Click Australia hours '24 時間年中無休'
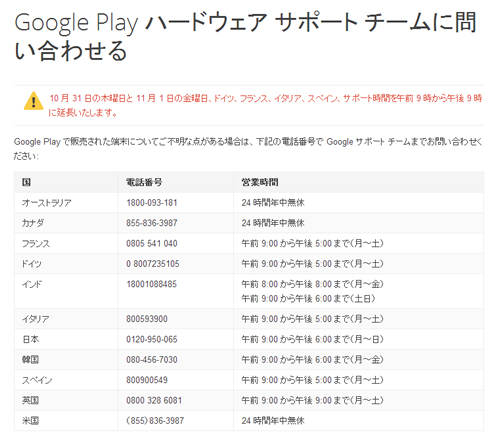This screenshot has width=500, height=445. (x=273, y=203)
